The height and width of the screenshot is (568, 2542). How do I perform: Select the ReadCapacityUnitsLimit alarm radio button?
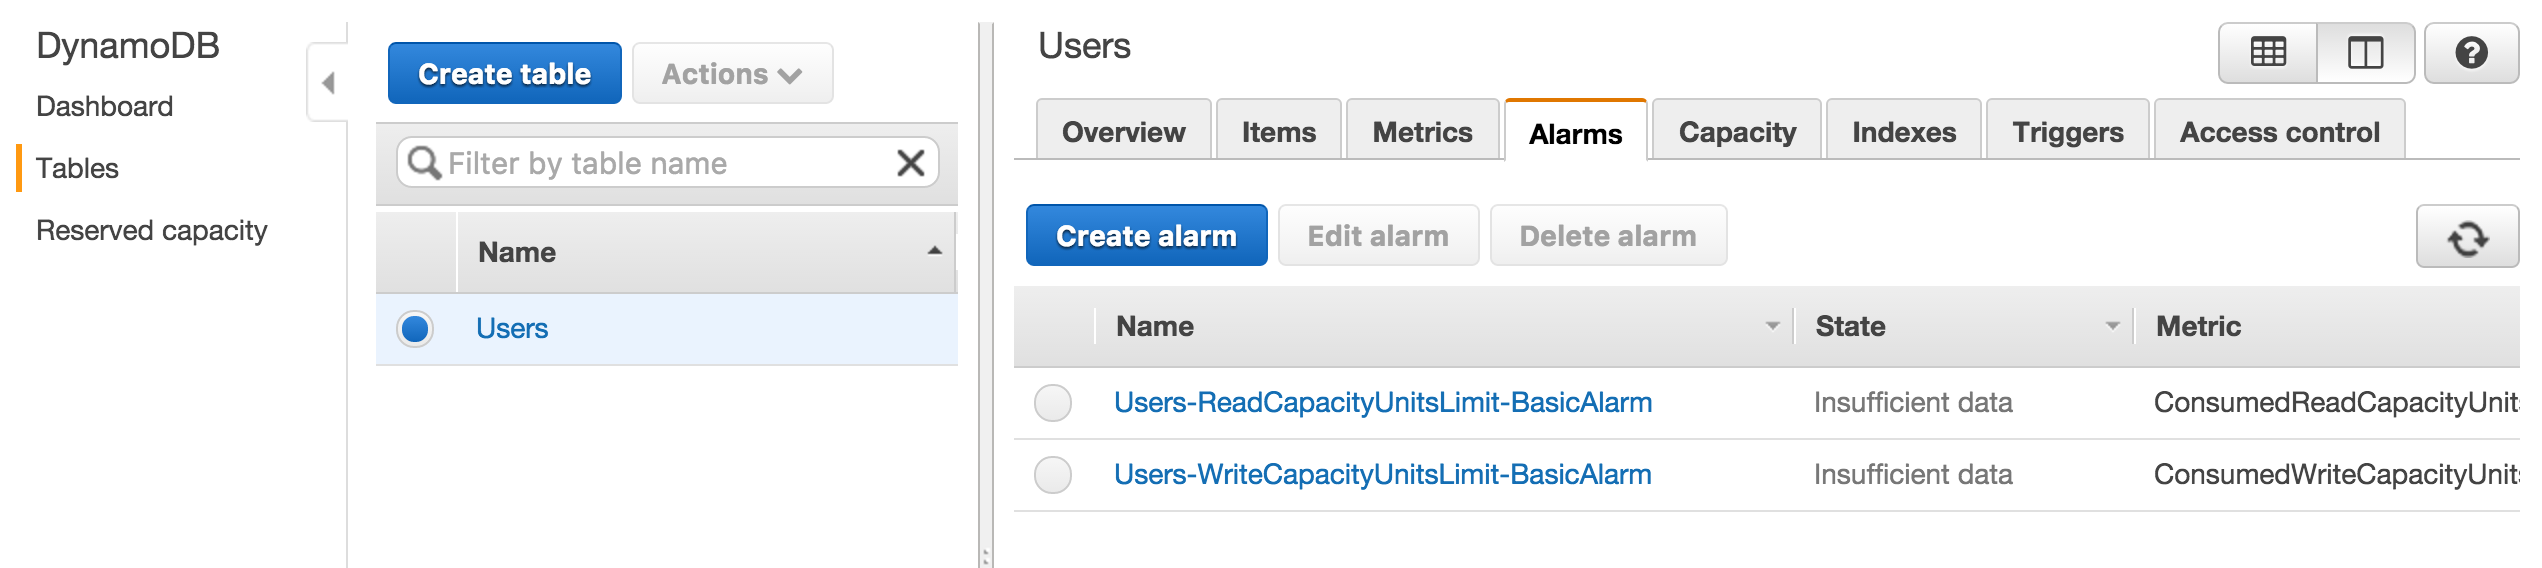click(x=1053, y=403)
